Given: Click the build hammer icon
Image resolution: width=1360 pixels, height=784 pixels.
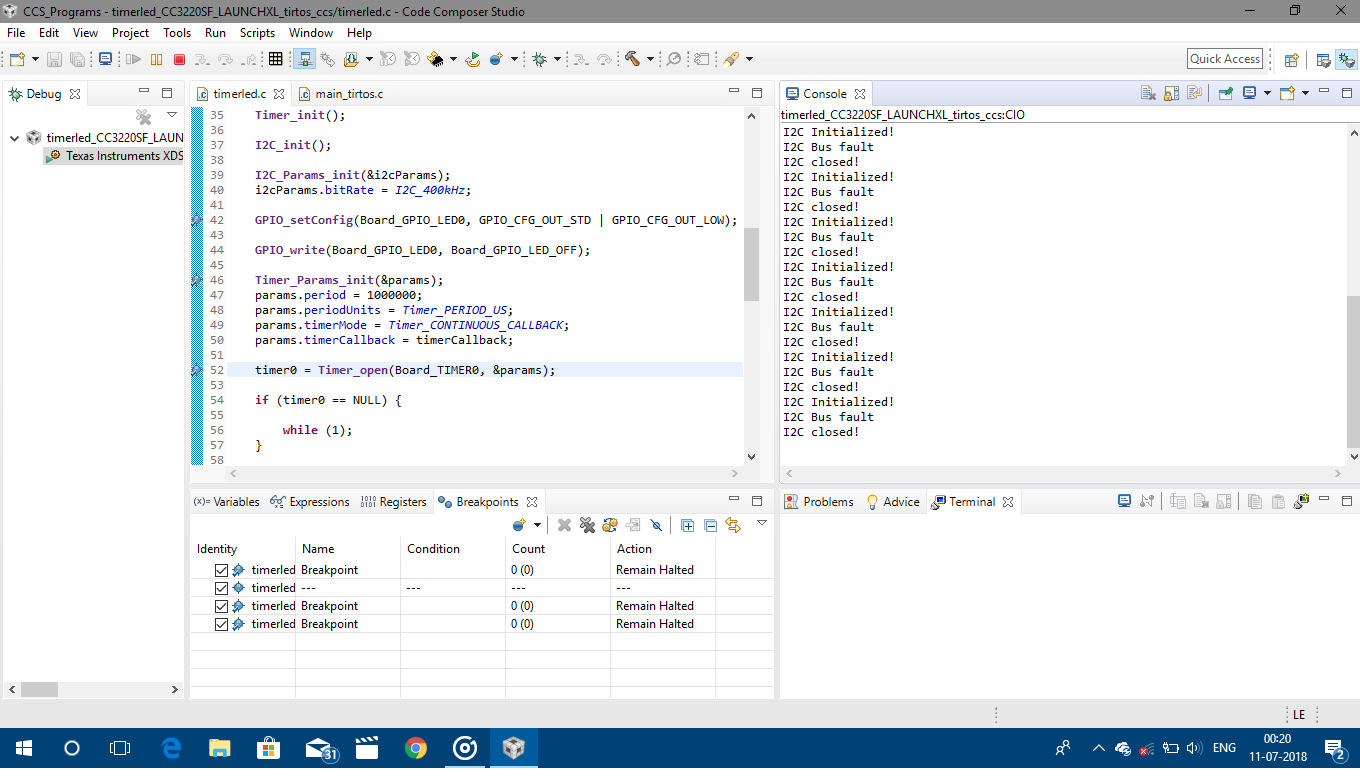Looking at the screenshot, I should pyautogui.click(x=632, y=60).
